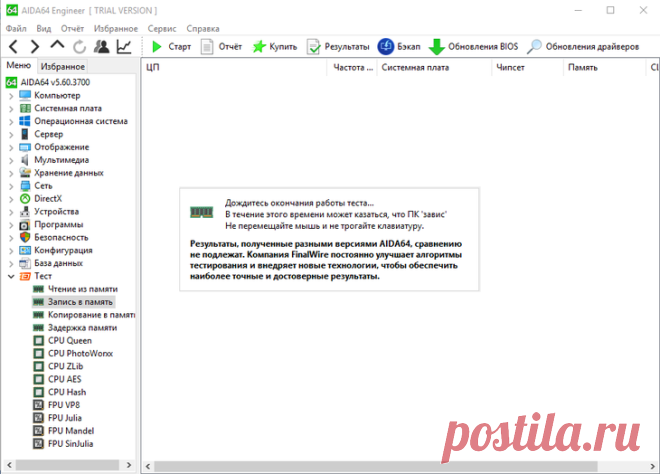Click the Бэкап backup button
The image size is (660, 474).
(x=399, y=46)
